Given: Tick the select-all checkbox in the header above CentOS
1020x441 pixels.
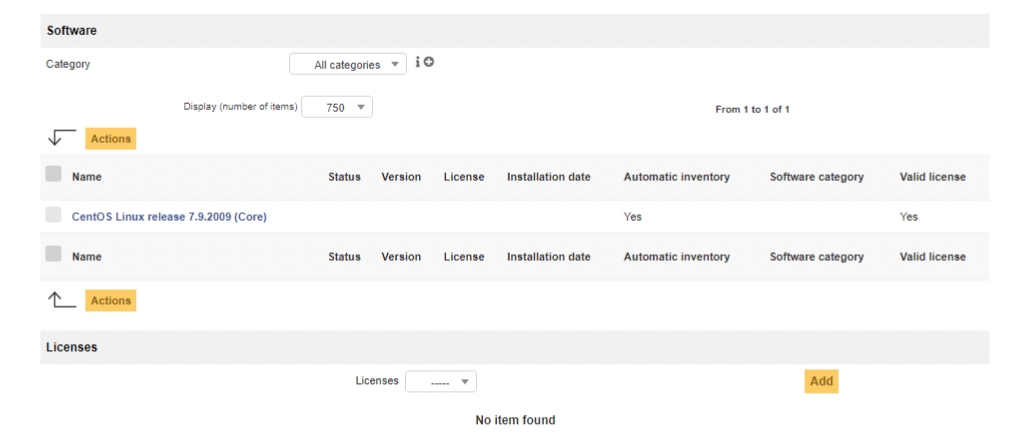Looking at the screenshot, I should pyautogui.click(x=53, y=174).
